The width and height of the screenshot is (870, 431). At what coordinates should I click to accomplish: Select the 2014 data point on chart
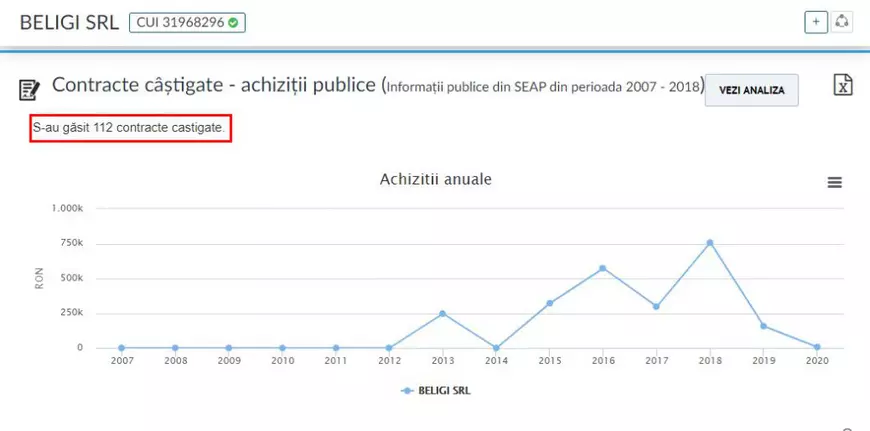[496, 348]
